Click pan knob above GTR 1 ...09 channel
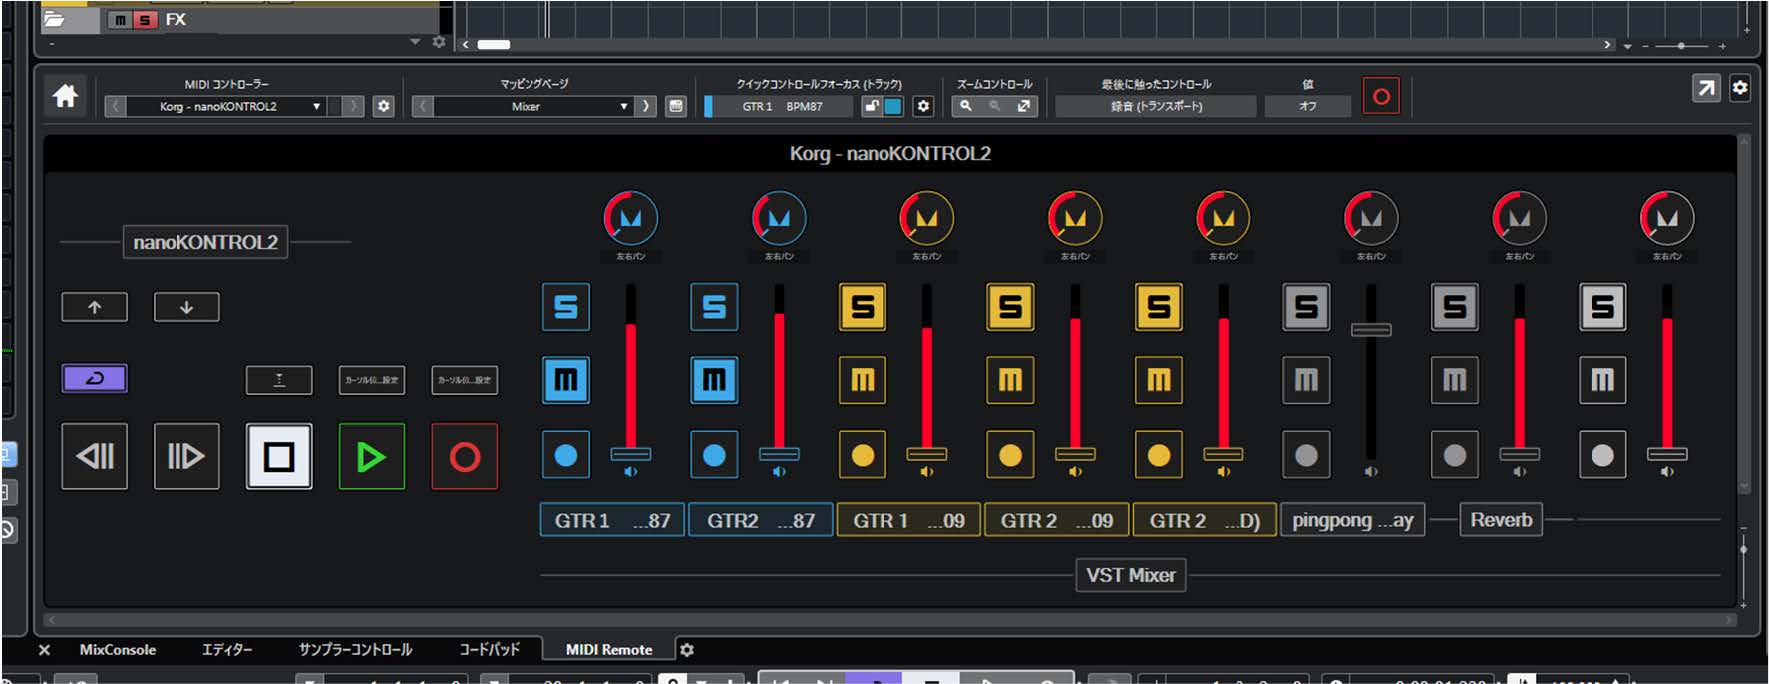 (927, 218)
